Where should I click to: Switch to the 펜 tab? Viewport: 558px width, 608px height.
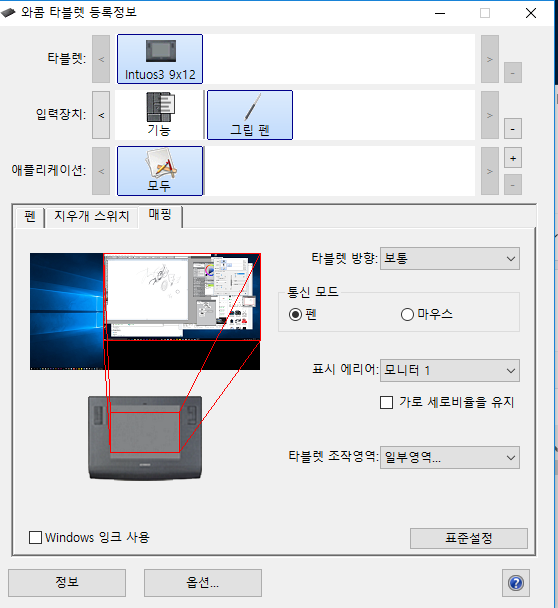click(x=30, y=217)
